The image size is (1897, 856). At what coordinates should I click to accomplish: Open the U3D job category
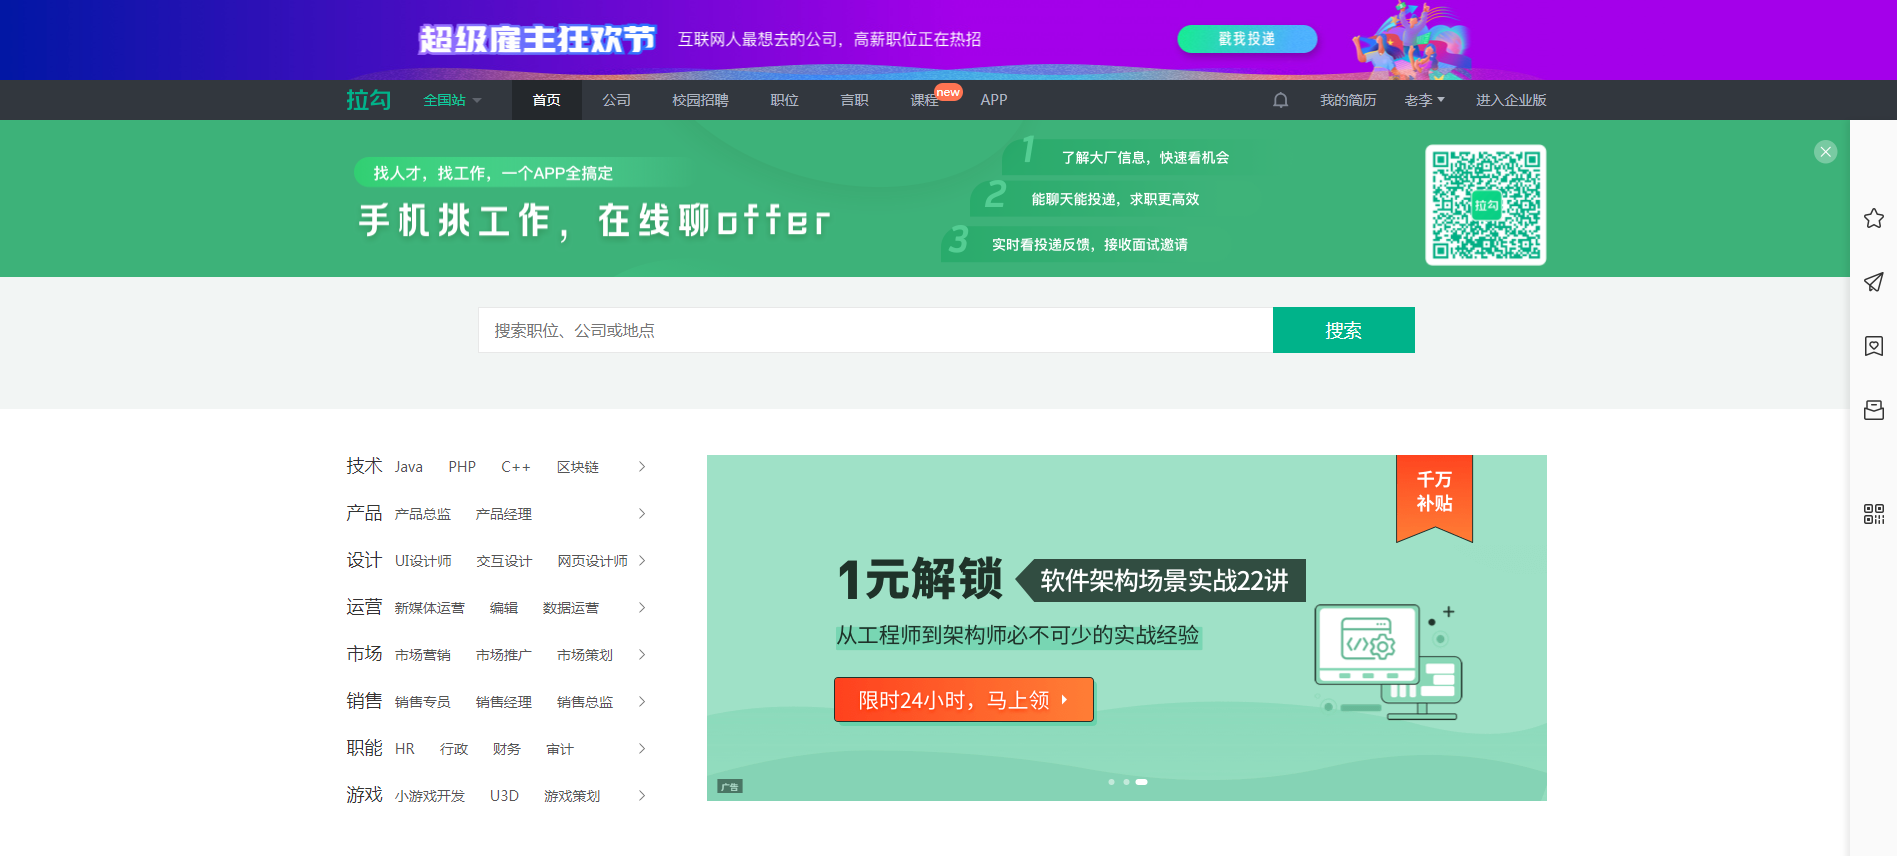coord(504,796)
